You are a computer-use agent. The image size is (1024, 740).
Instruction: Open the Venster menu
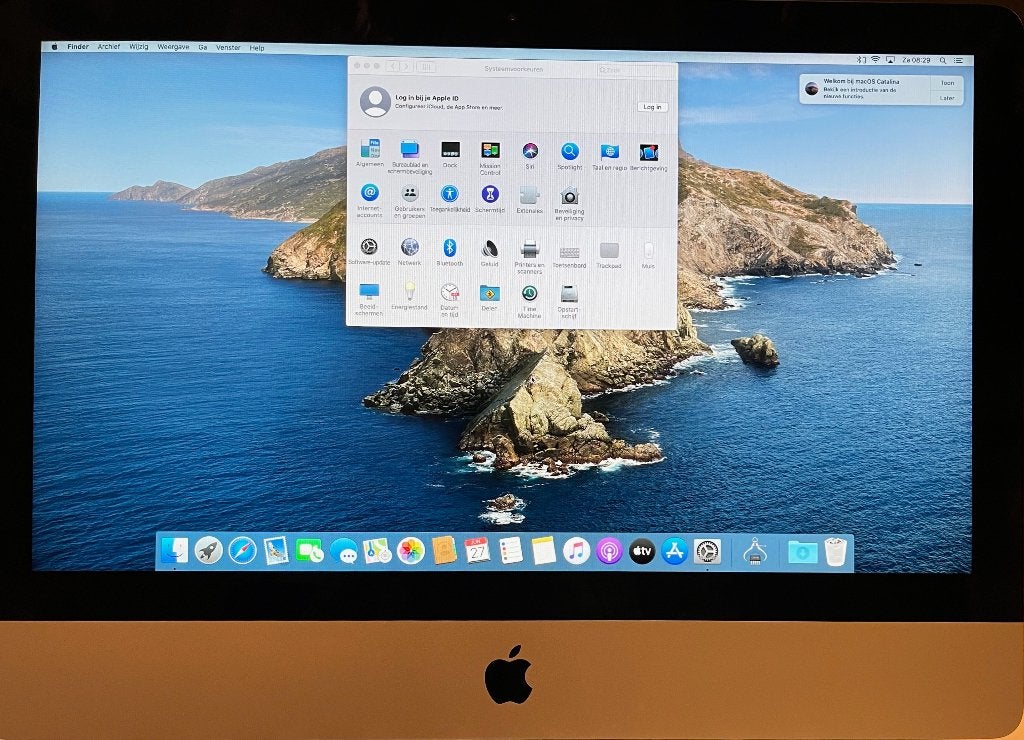click(x=229, y=48)
